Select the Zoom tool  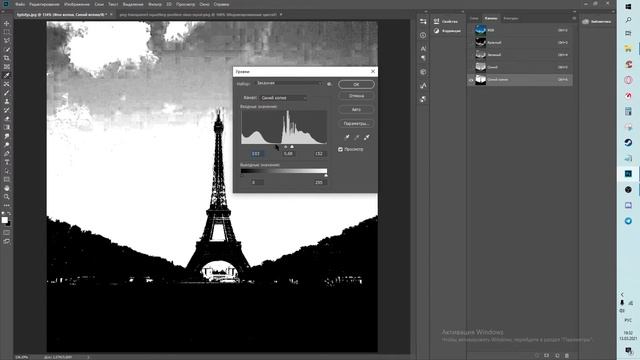(7, 197)
